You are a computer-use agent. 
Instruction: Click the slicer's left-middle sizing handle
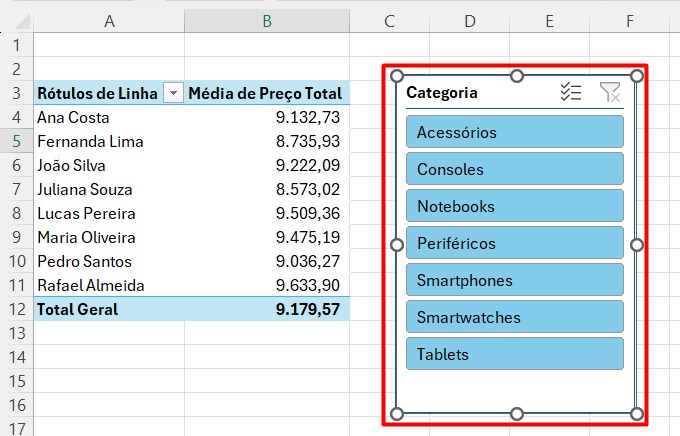[397, 245]
